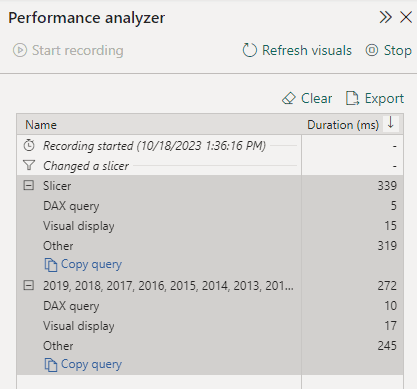Image resolution: width=417 pixels, height=389 pixels.
Task: Select the Slicer DAX query row
Action: click(210, 206)
